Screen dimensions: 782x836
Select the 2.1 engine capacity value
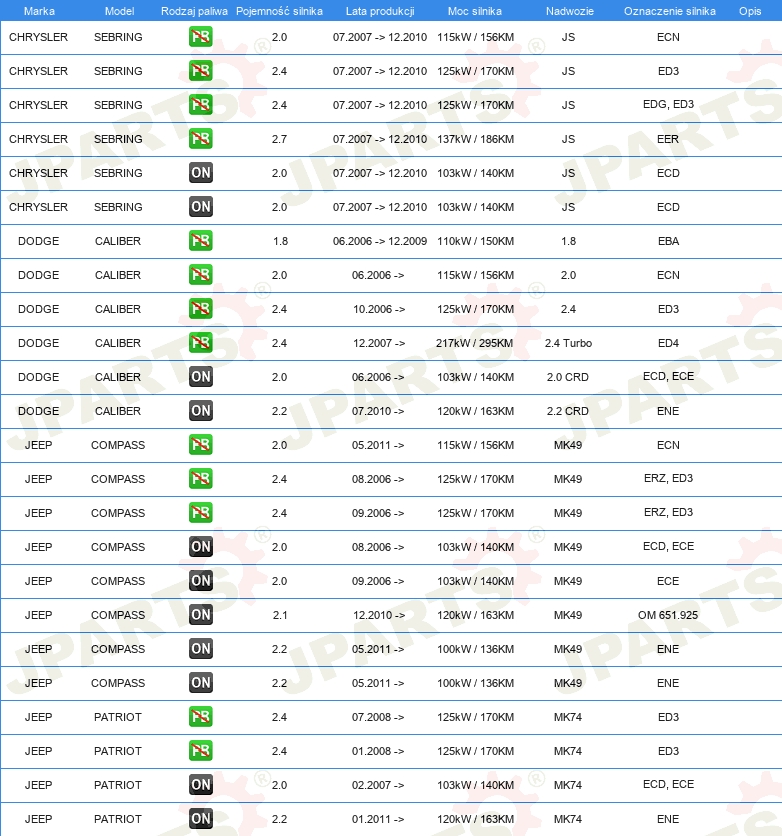point(280,615)
